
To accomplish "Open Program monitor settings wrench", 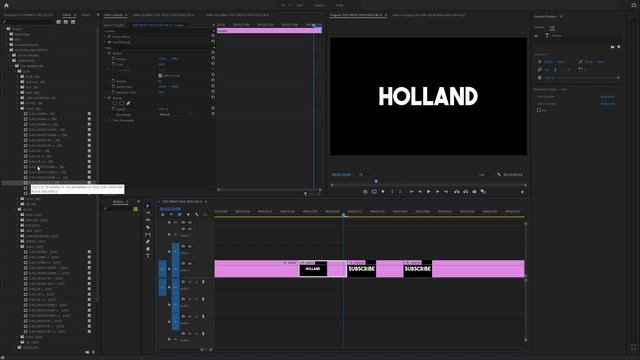I will pyautogui.click(x=499, y=174).
